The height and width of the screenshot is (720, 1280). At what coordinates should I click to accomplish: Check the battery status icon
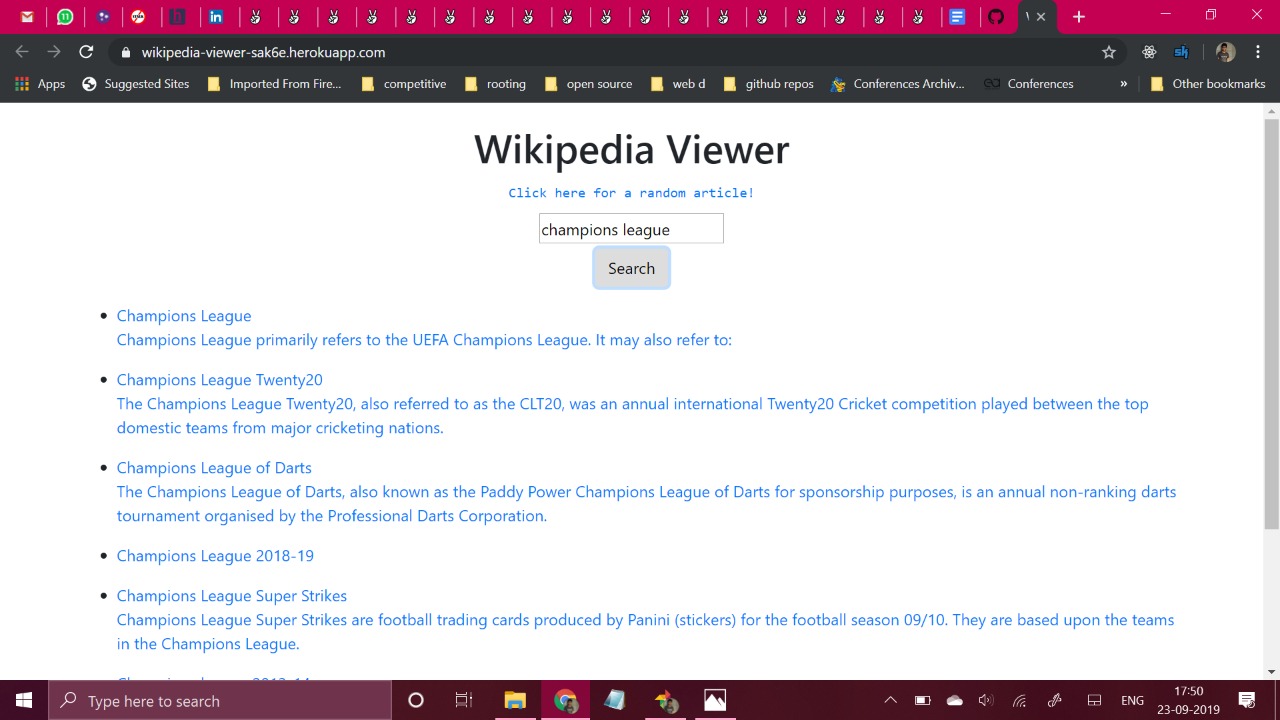click(923, 700)
